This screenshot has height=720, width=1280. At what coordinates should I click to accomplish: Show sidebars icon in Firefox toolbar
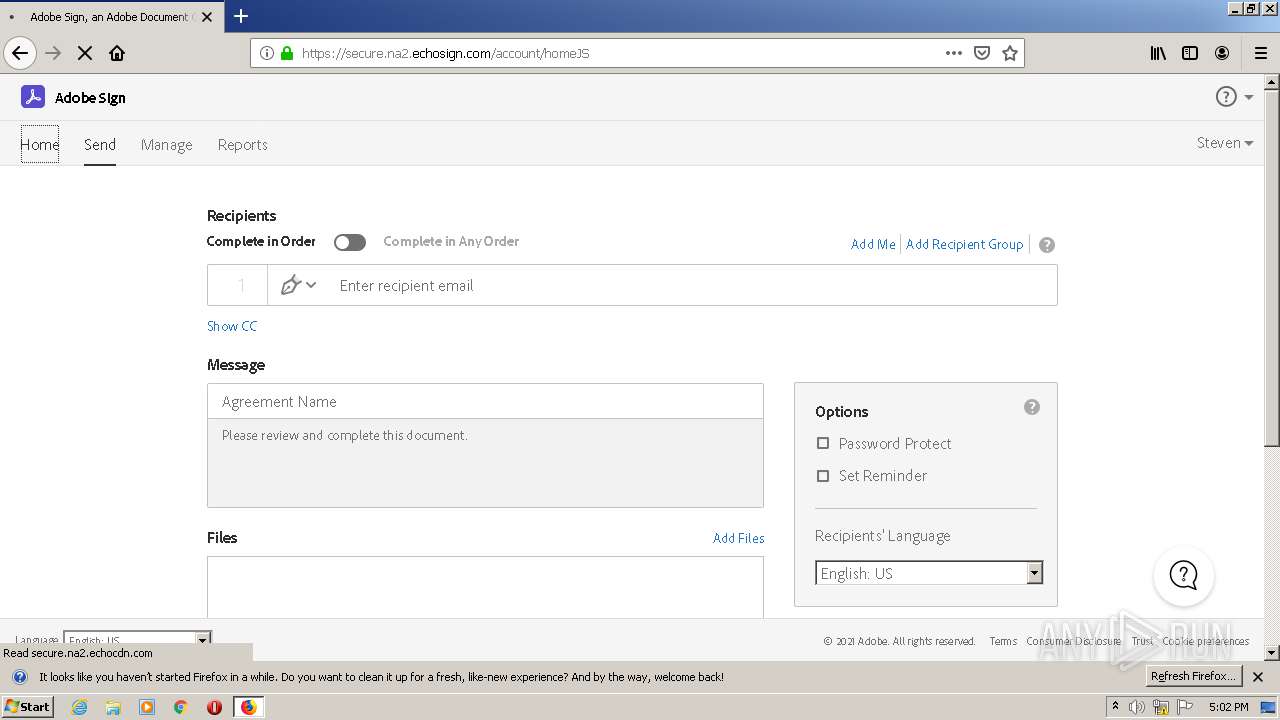1190,53
